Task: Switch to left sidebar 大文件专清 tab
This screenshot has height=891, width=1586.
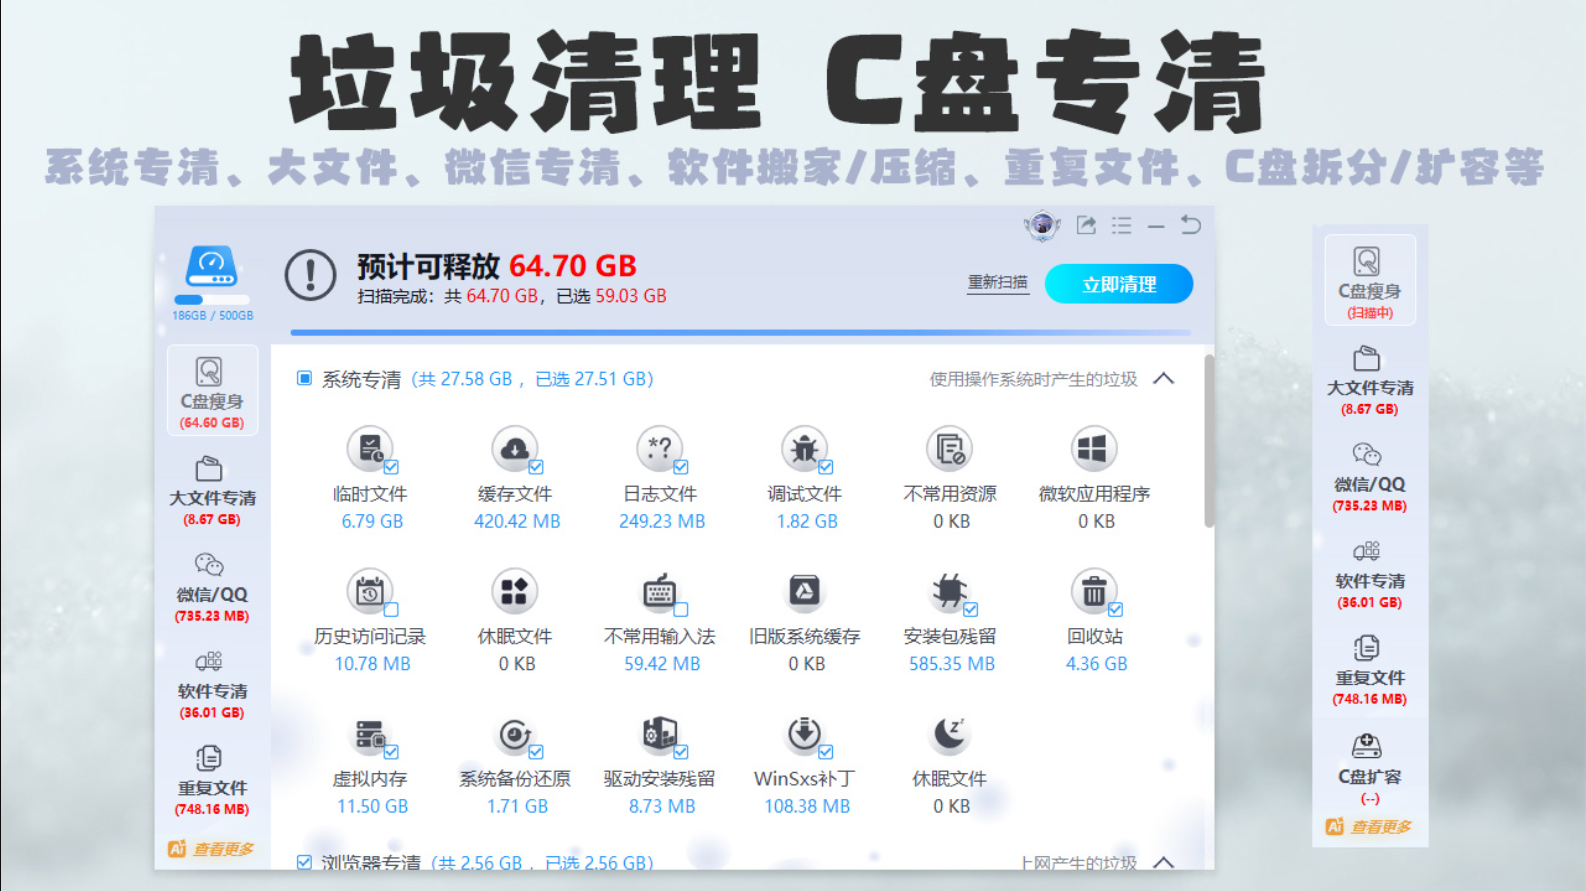Action: tap(212, 491)
